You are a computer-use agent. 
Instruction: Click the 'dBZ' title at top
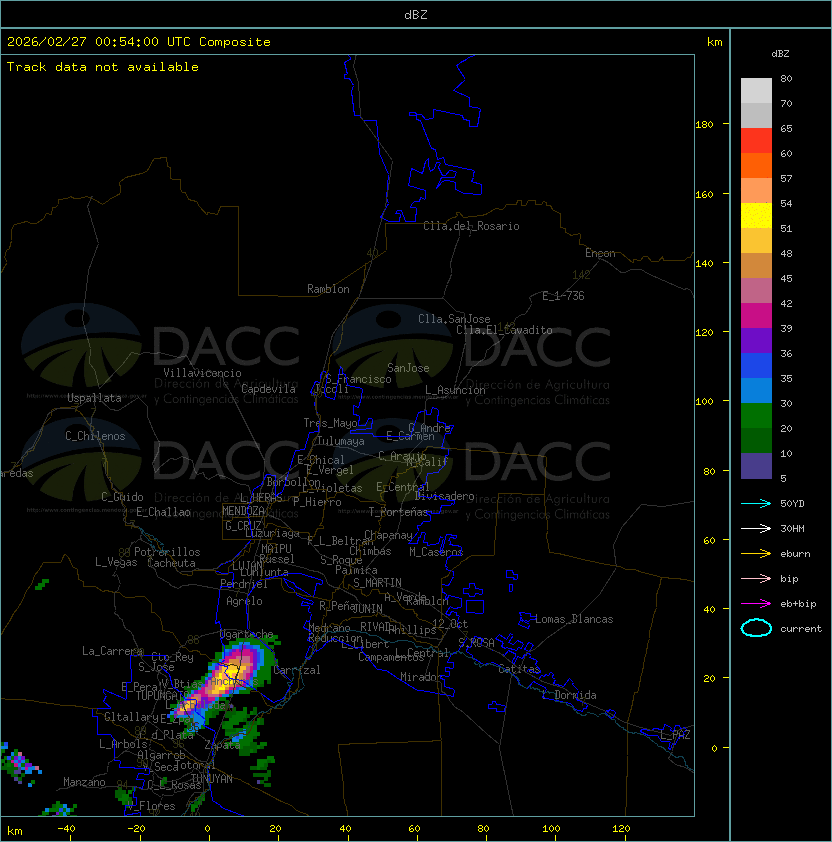pyautogui.click(x=416, y=14)
